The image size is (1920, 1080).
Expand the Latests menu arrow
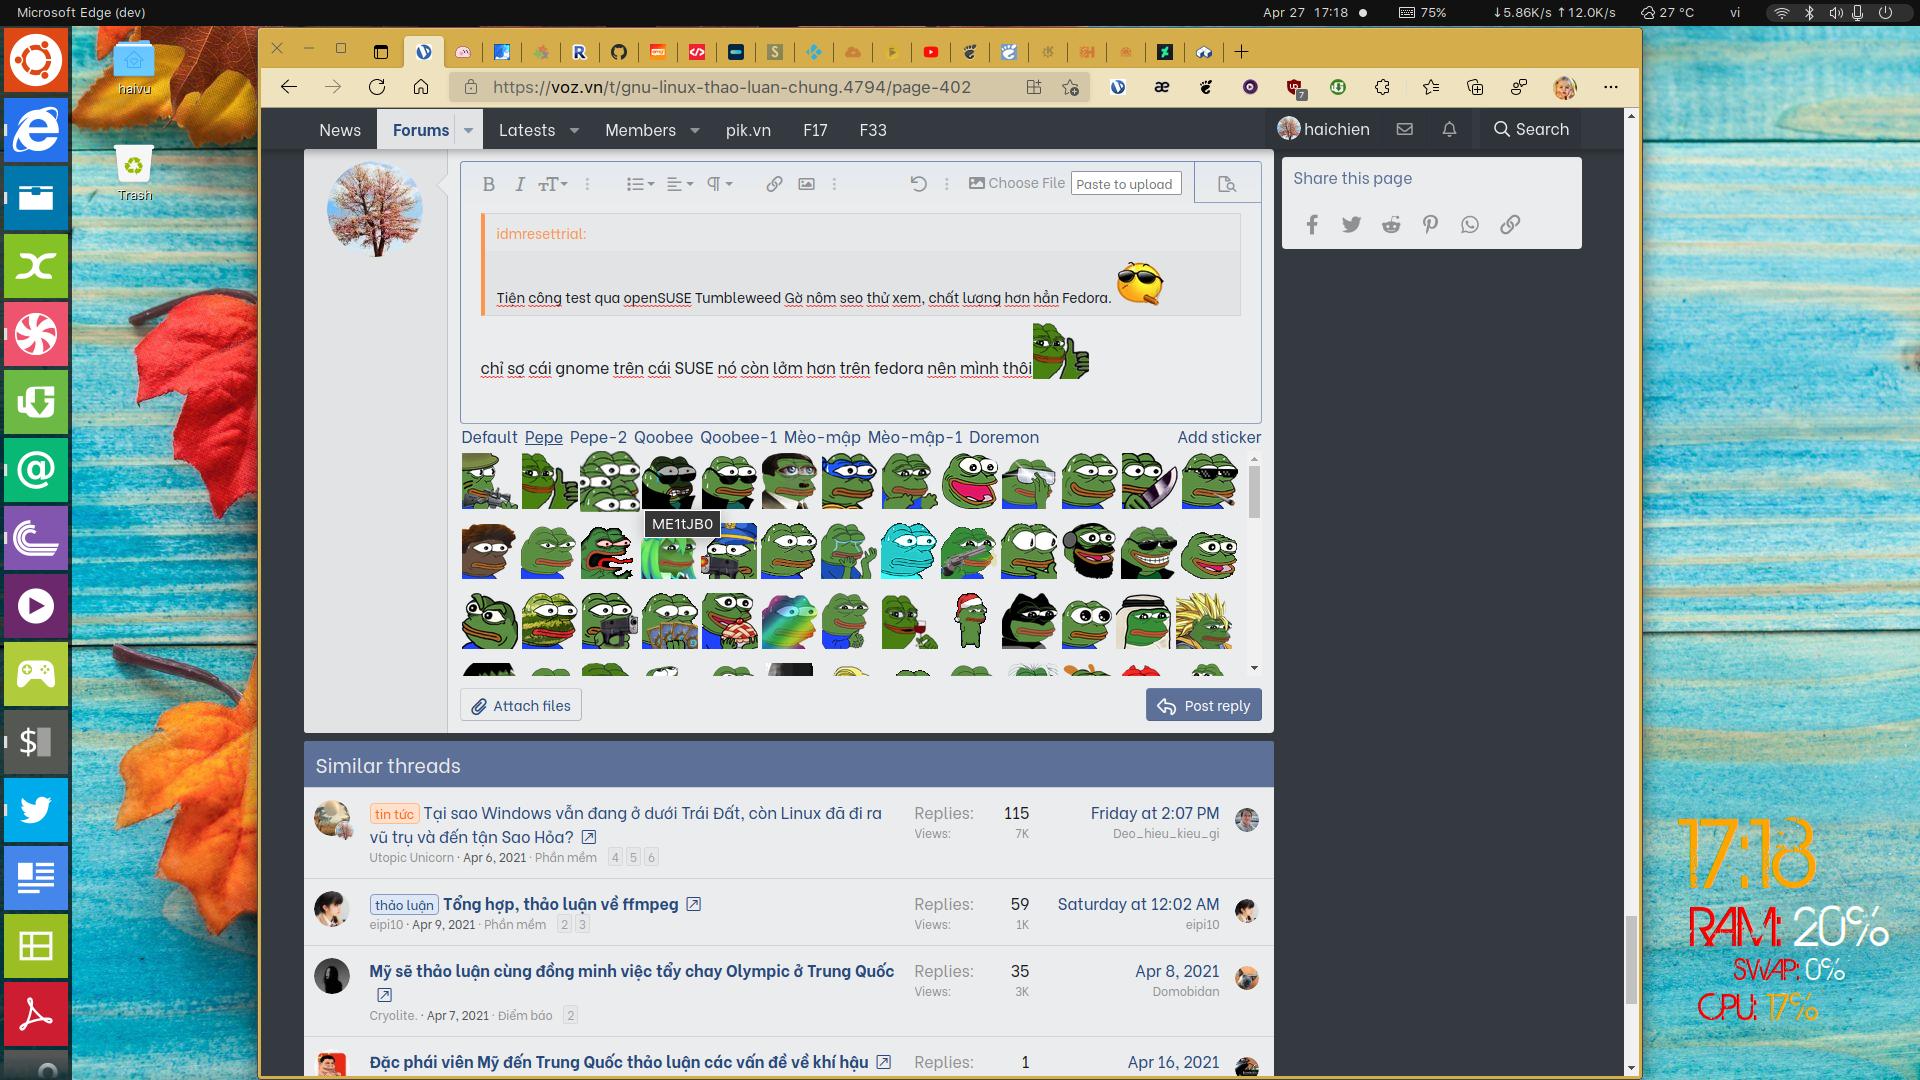click(x=574, y=130)
